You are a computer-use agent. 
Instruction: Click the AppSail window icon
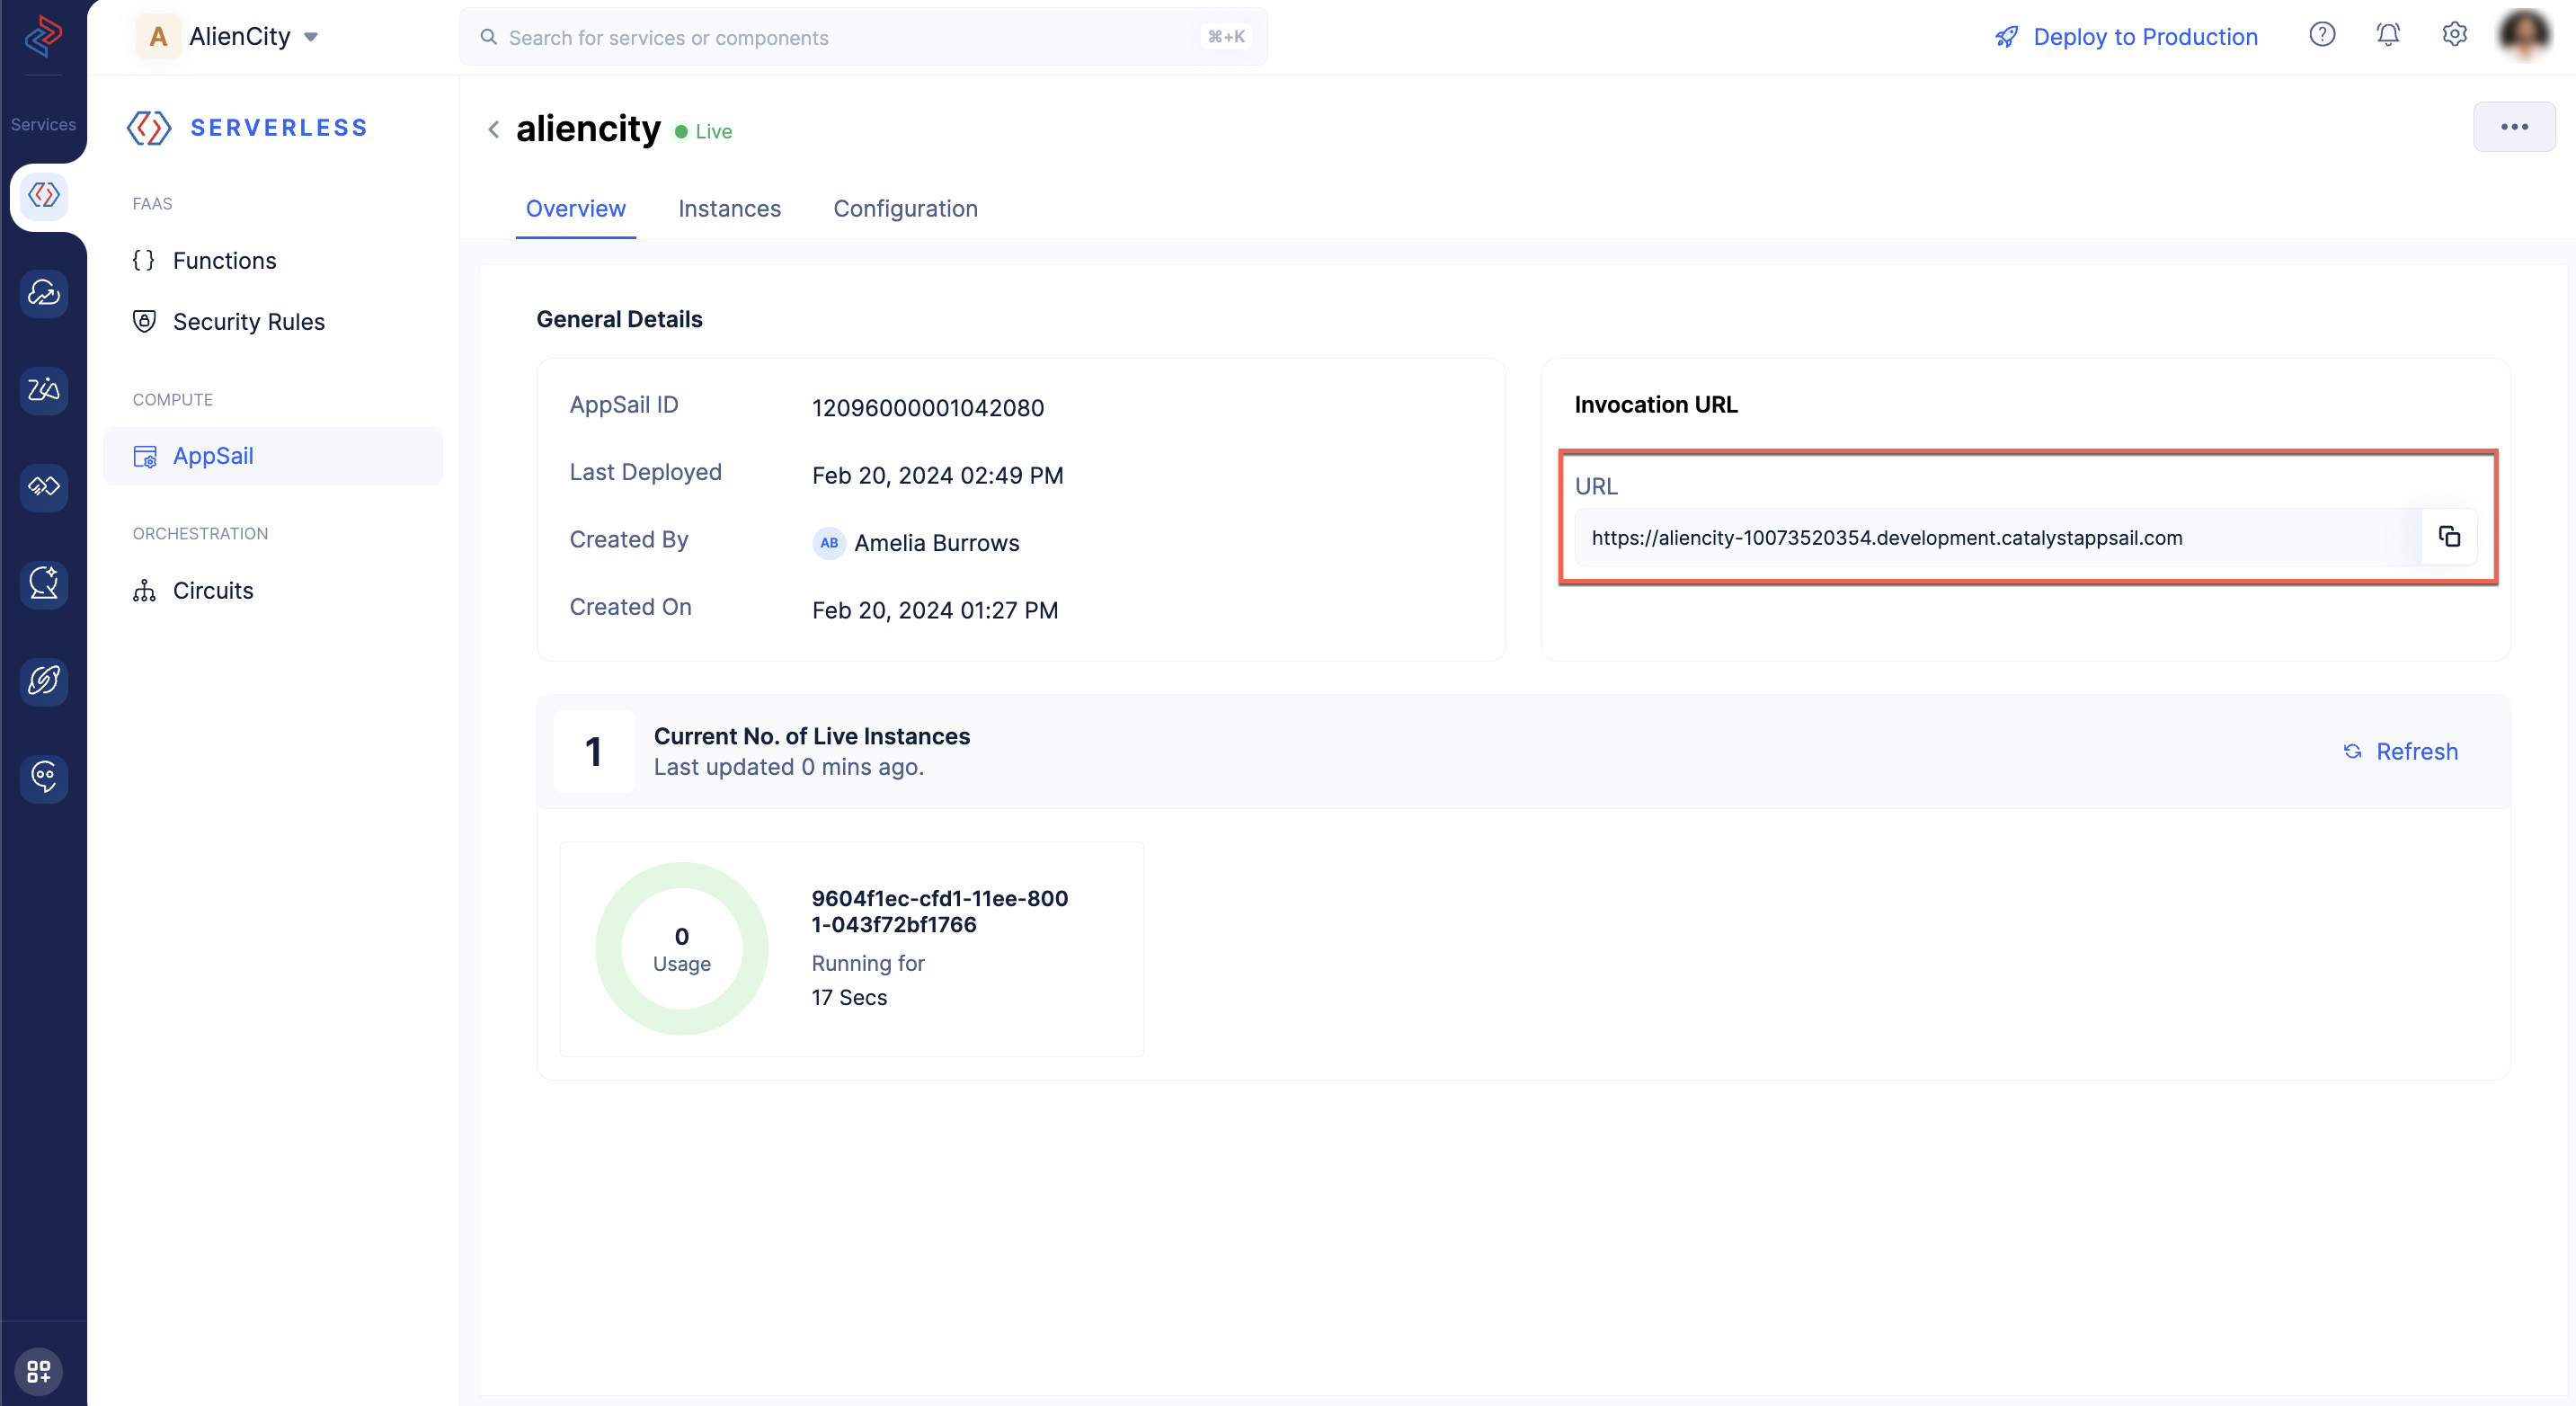[145, 457]
